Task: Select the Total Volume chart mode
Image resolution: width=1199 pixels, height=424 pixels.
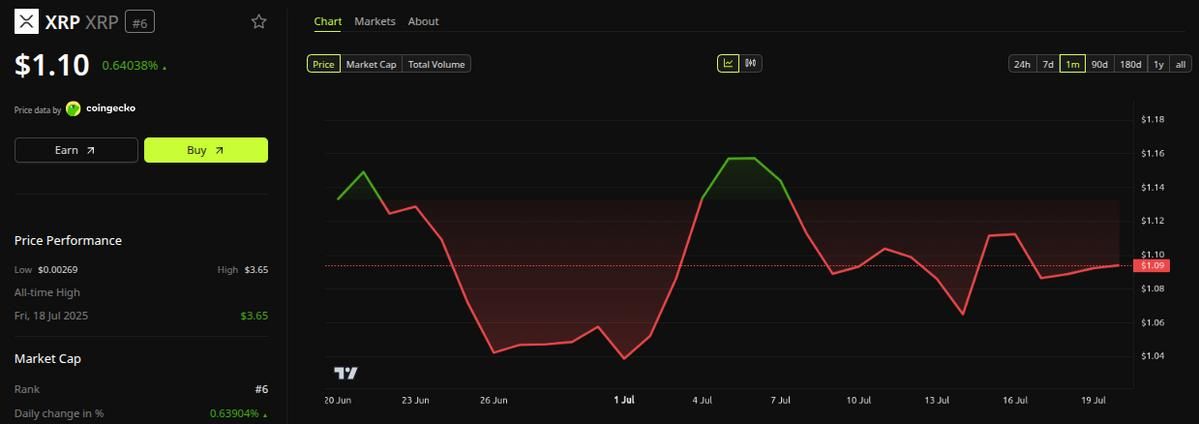Action: (436, 64)
